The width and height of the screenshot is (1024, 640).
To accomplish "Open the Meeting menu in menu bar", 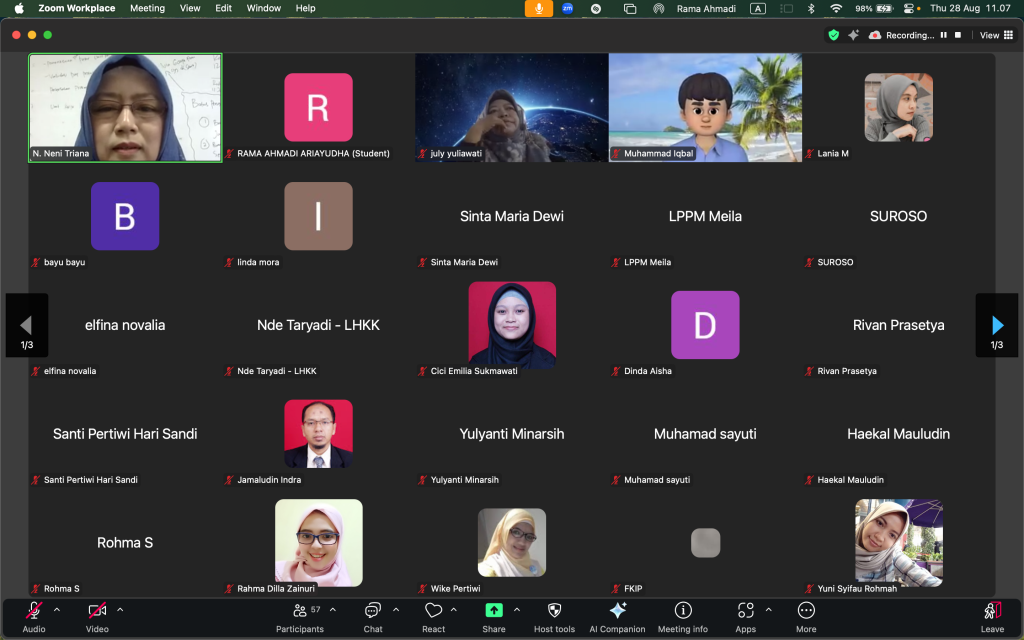I will click(147, 8).
